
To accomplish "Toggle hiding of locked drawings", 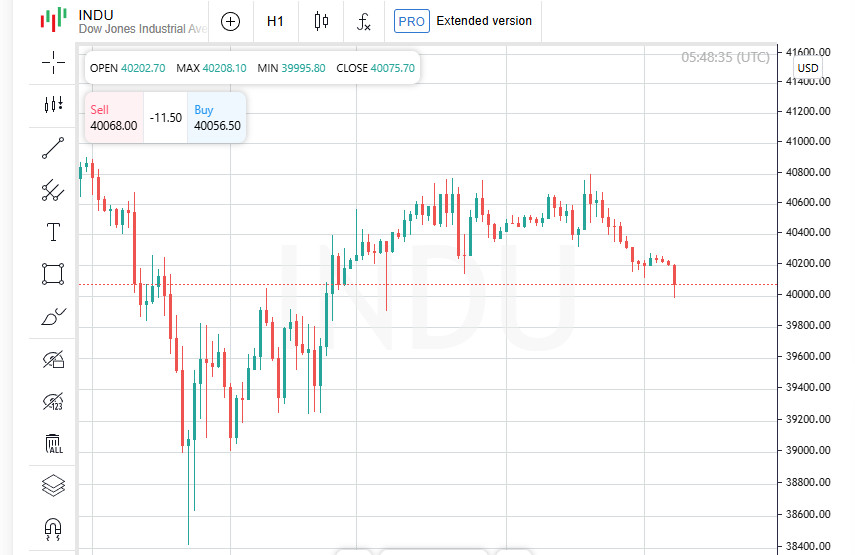I will tap(53, 359).
